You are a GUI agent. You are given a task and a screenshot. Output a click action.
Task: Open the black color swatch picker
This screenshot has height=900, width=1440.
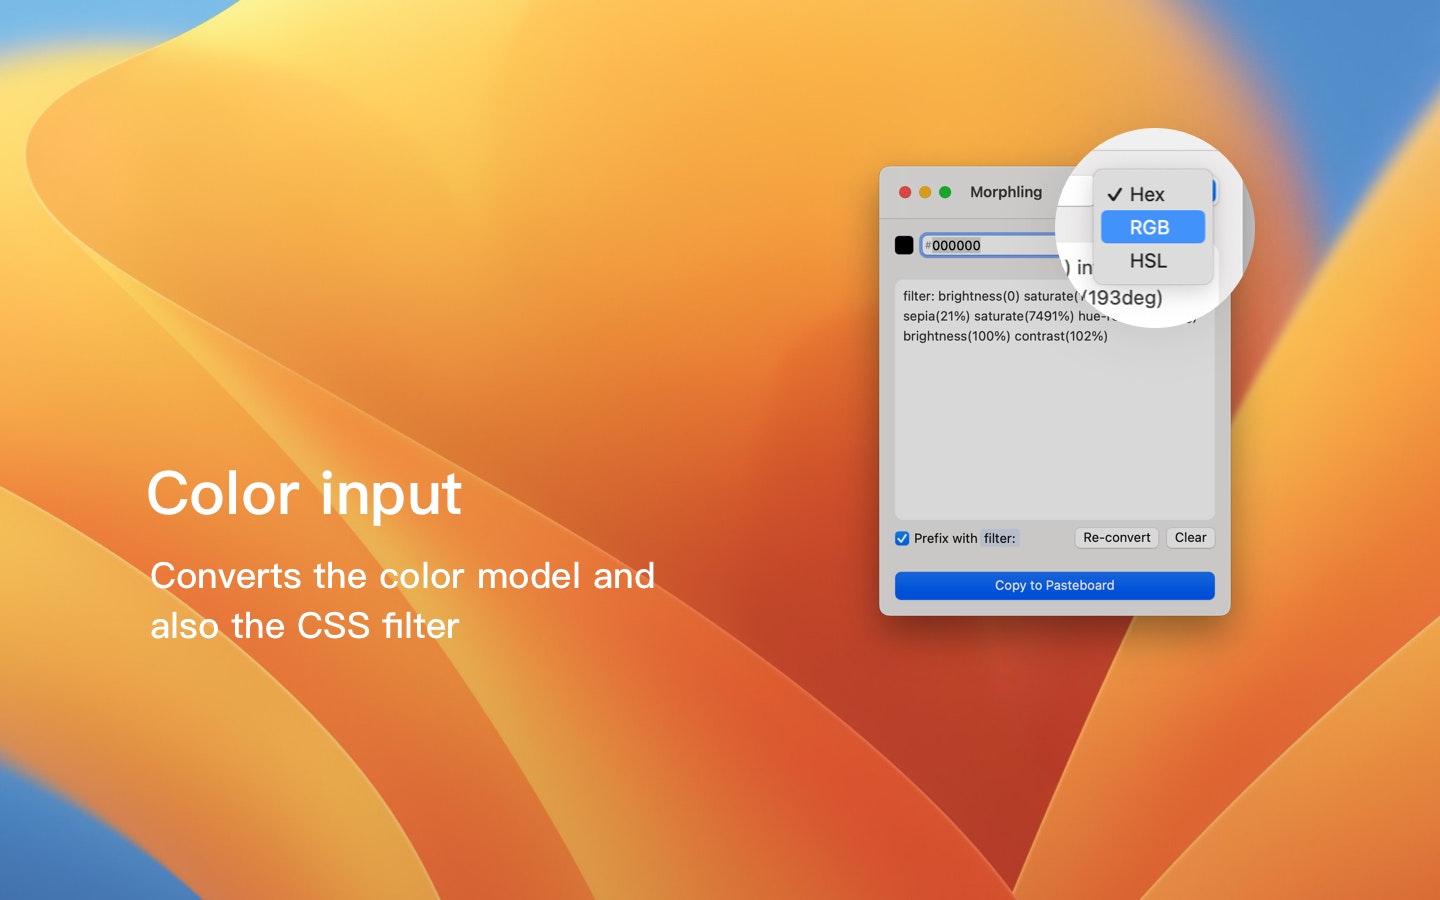(x=904, y=245)
